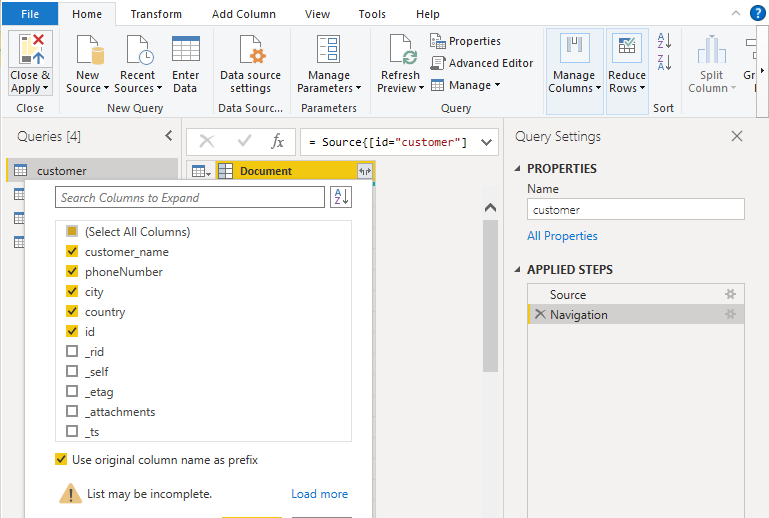Uncheck the country column
This screenshot has height=518, width=769.
[72, 311]
